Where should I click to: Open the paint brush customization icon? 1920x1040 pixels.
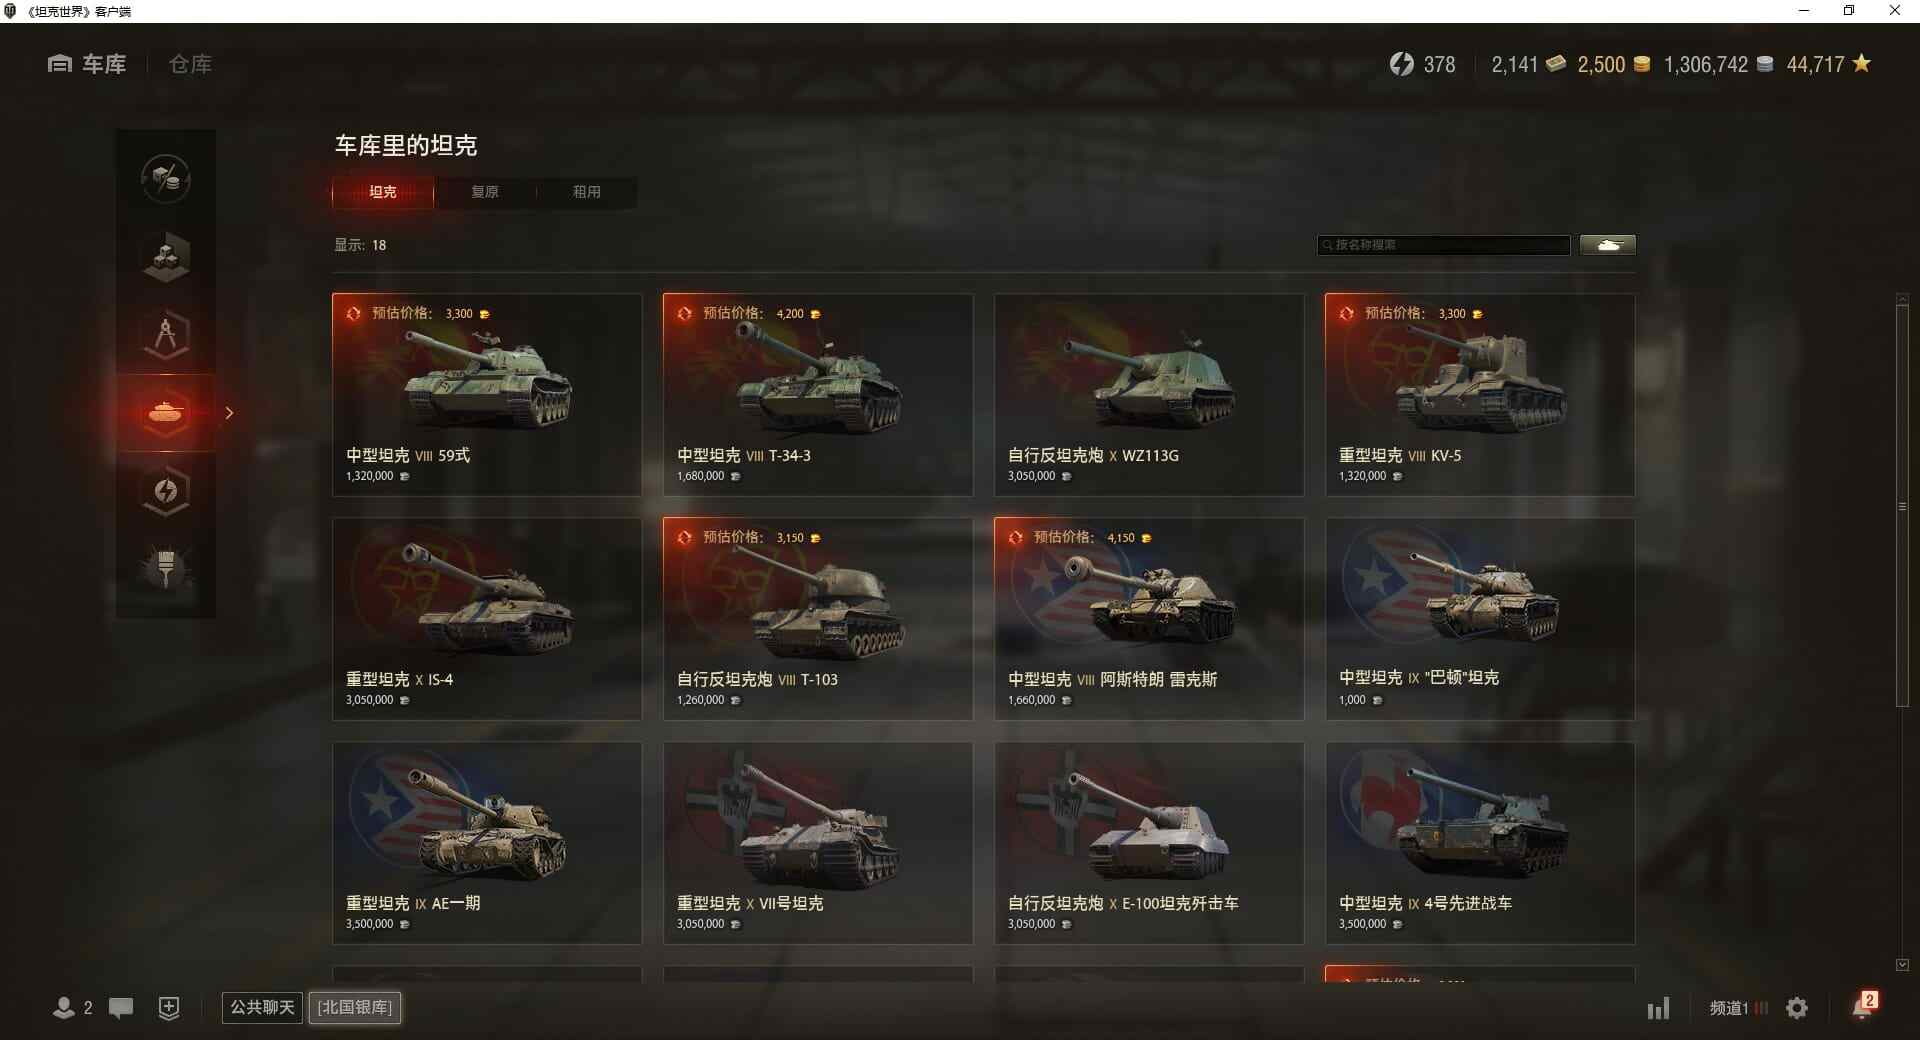(166, 569)
